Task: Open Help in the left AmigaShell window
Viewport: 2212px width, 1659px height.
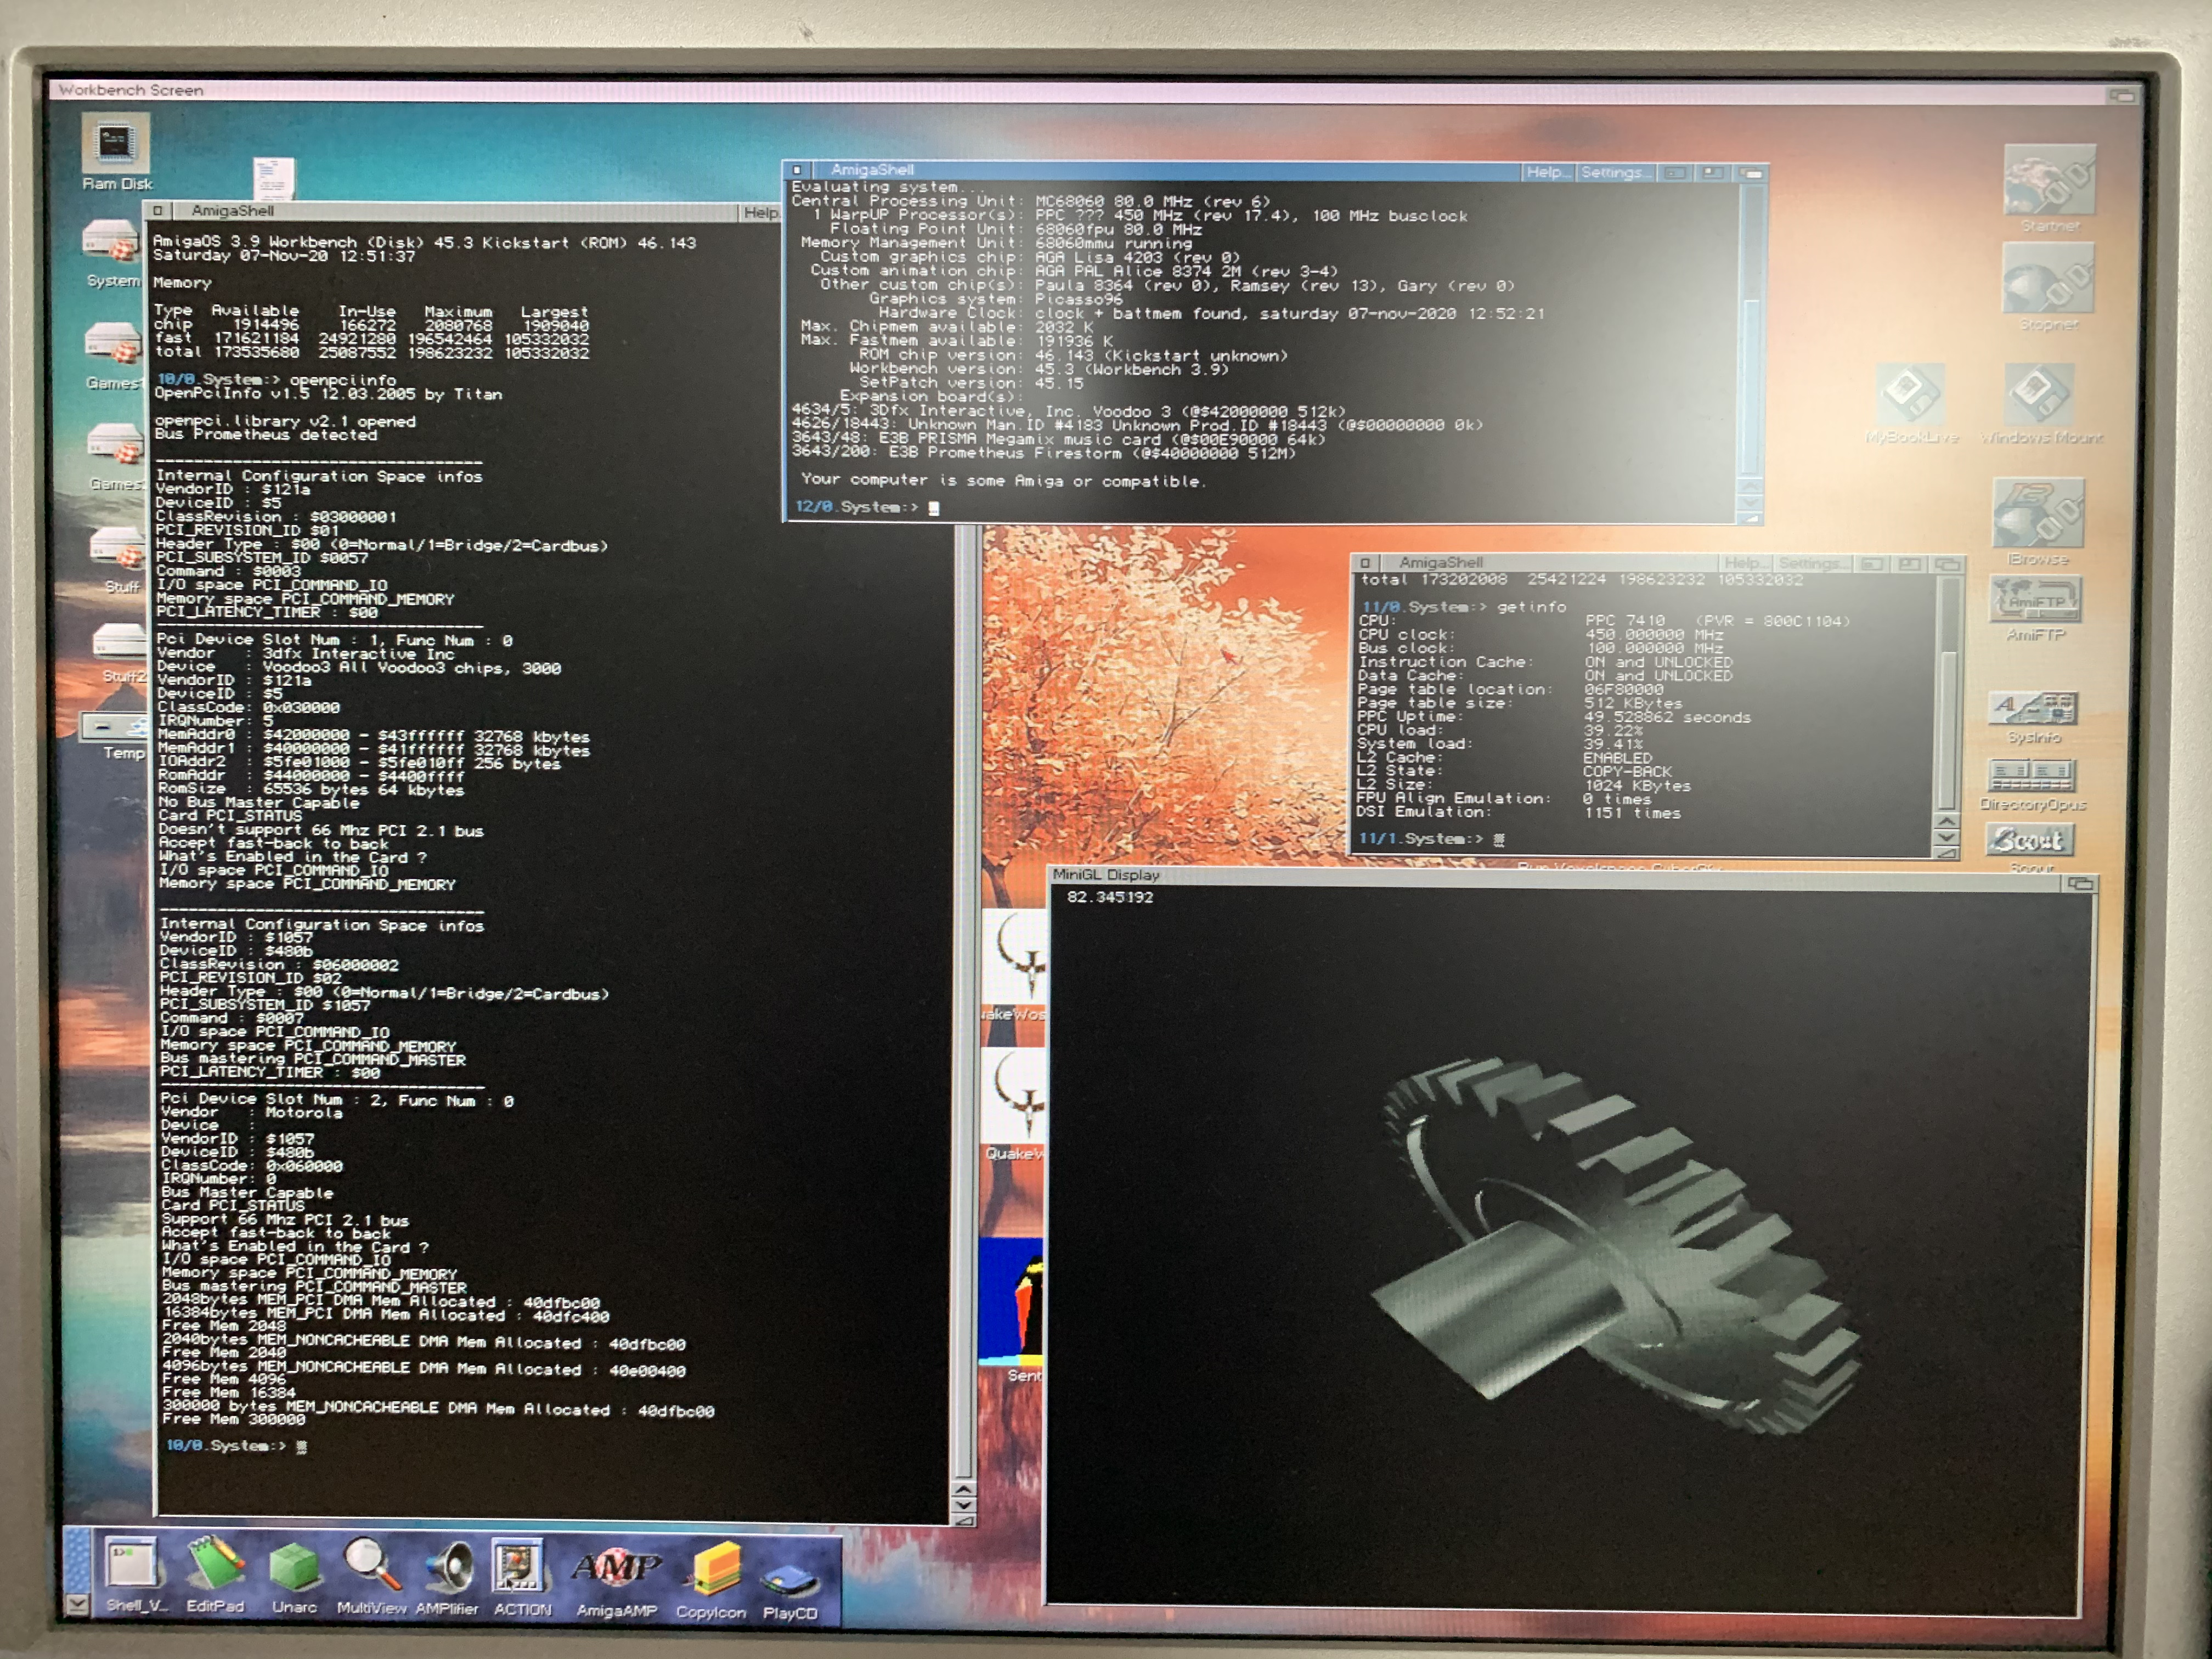Action: point(760,212)
